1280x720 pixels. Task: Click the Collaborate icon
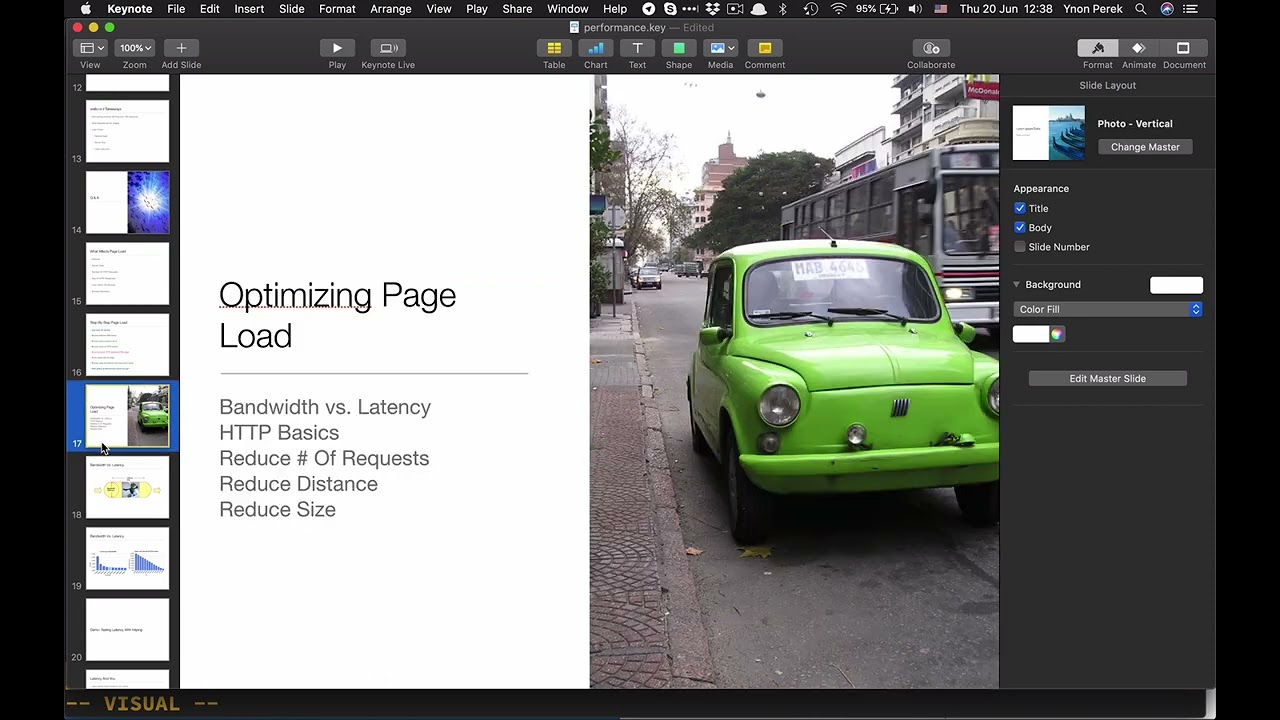(x=931, y=48)
